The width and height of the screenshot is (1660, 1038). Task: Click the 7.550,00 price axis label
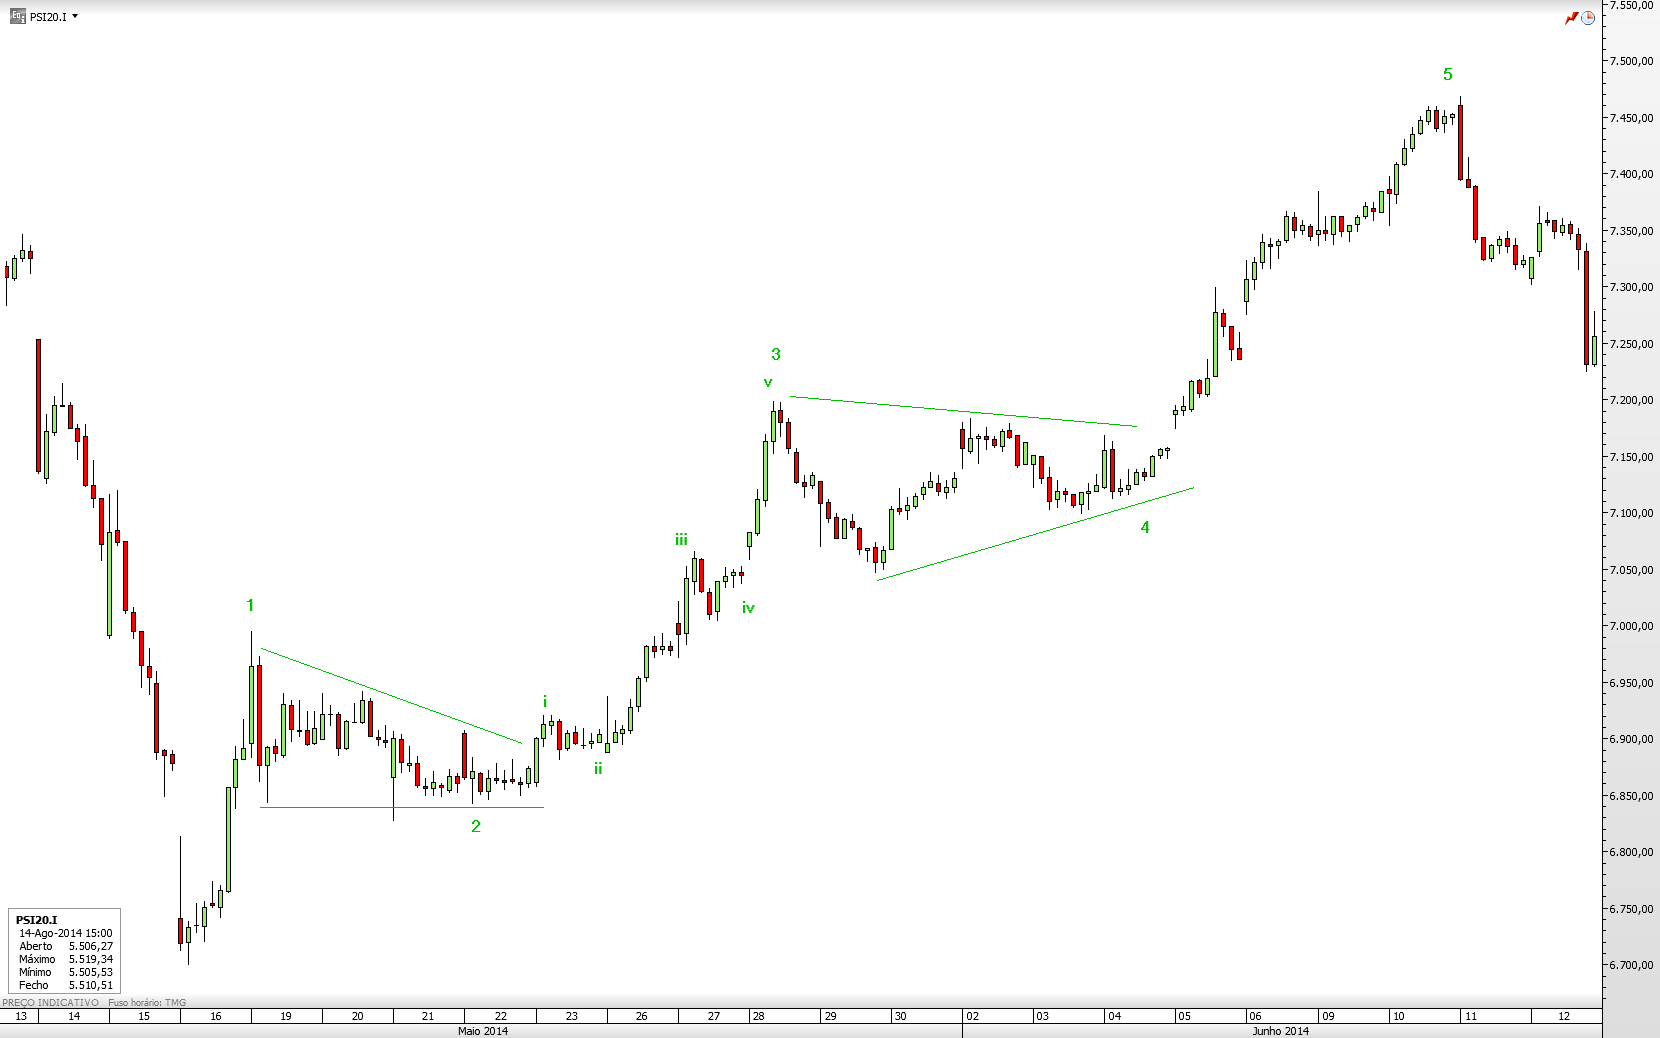pos(1631,5)
